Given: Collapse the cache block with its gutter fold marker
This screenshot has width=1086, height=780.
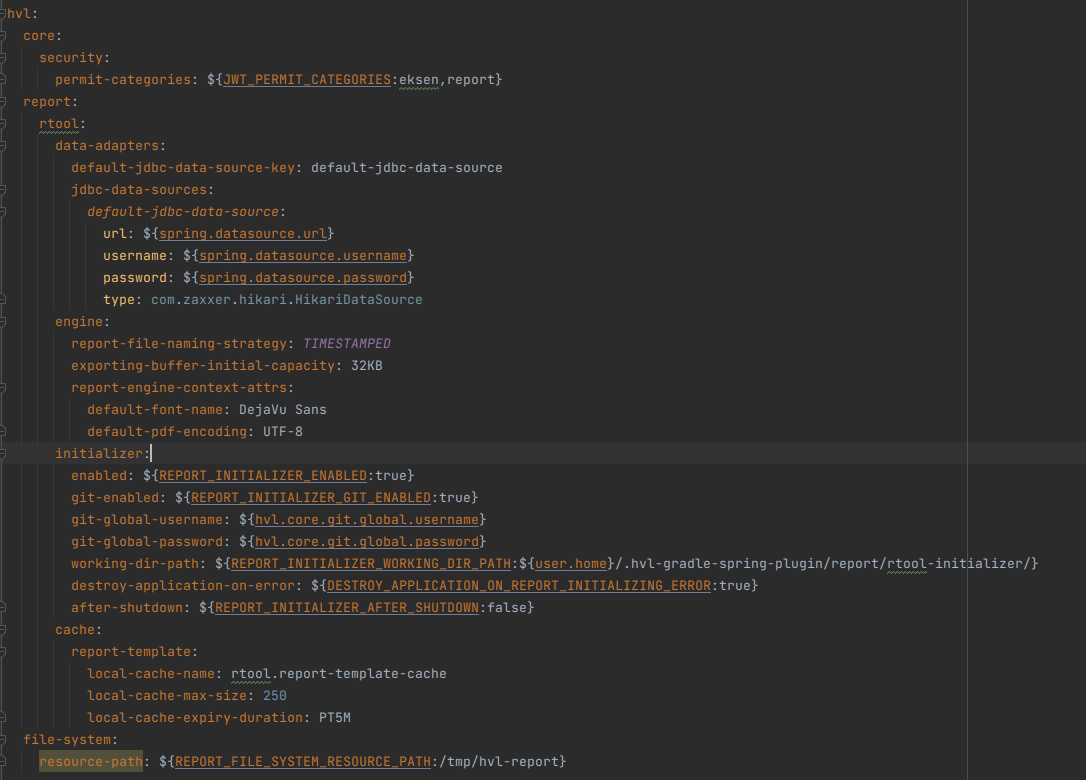Looking at the screenshot, I should [3, 630].
